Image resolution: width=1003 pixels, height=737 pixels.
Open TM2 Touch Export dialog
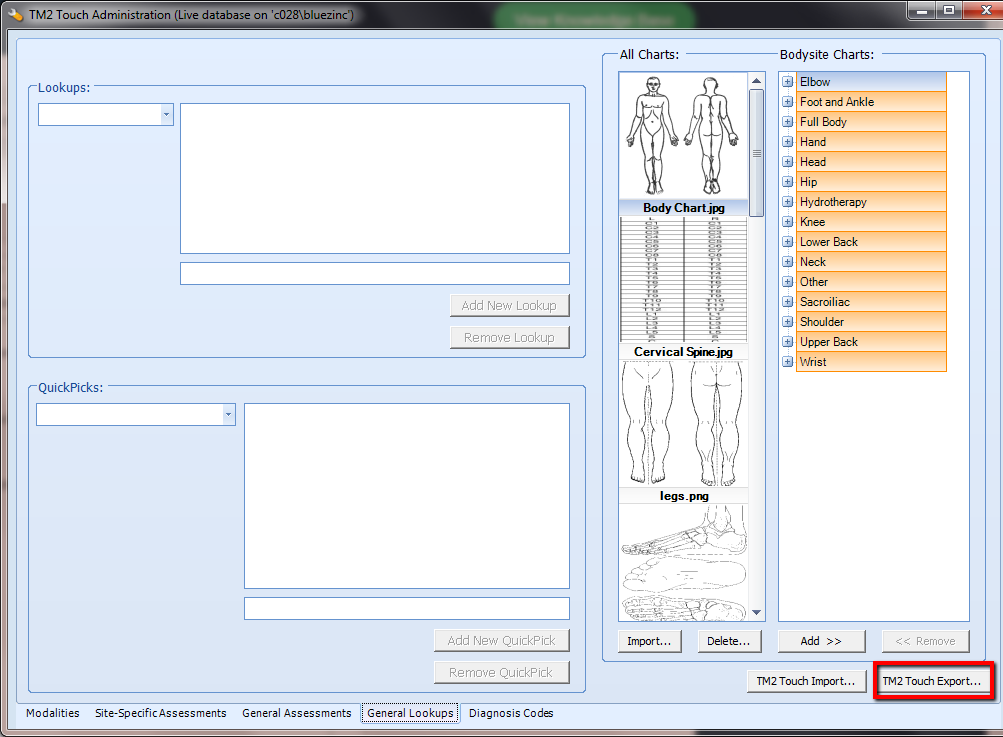932,681
